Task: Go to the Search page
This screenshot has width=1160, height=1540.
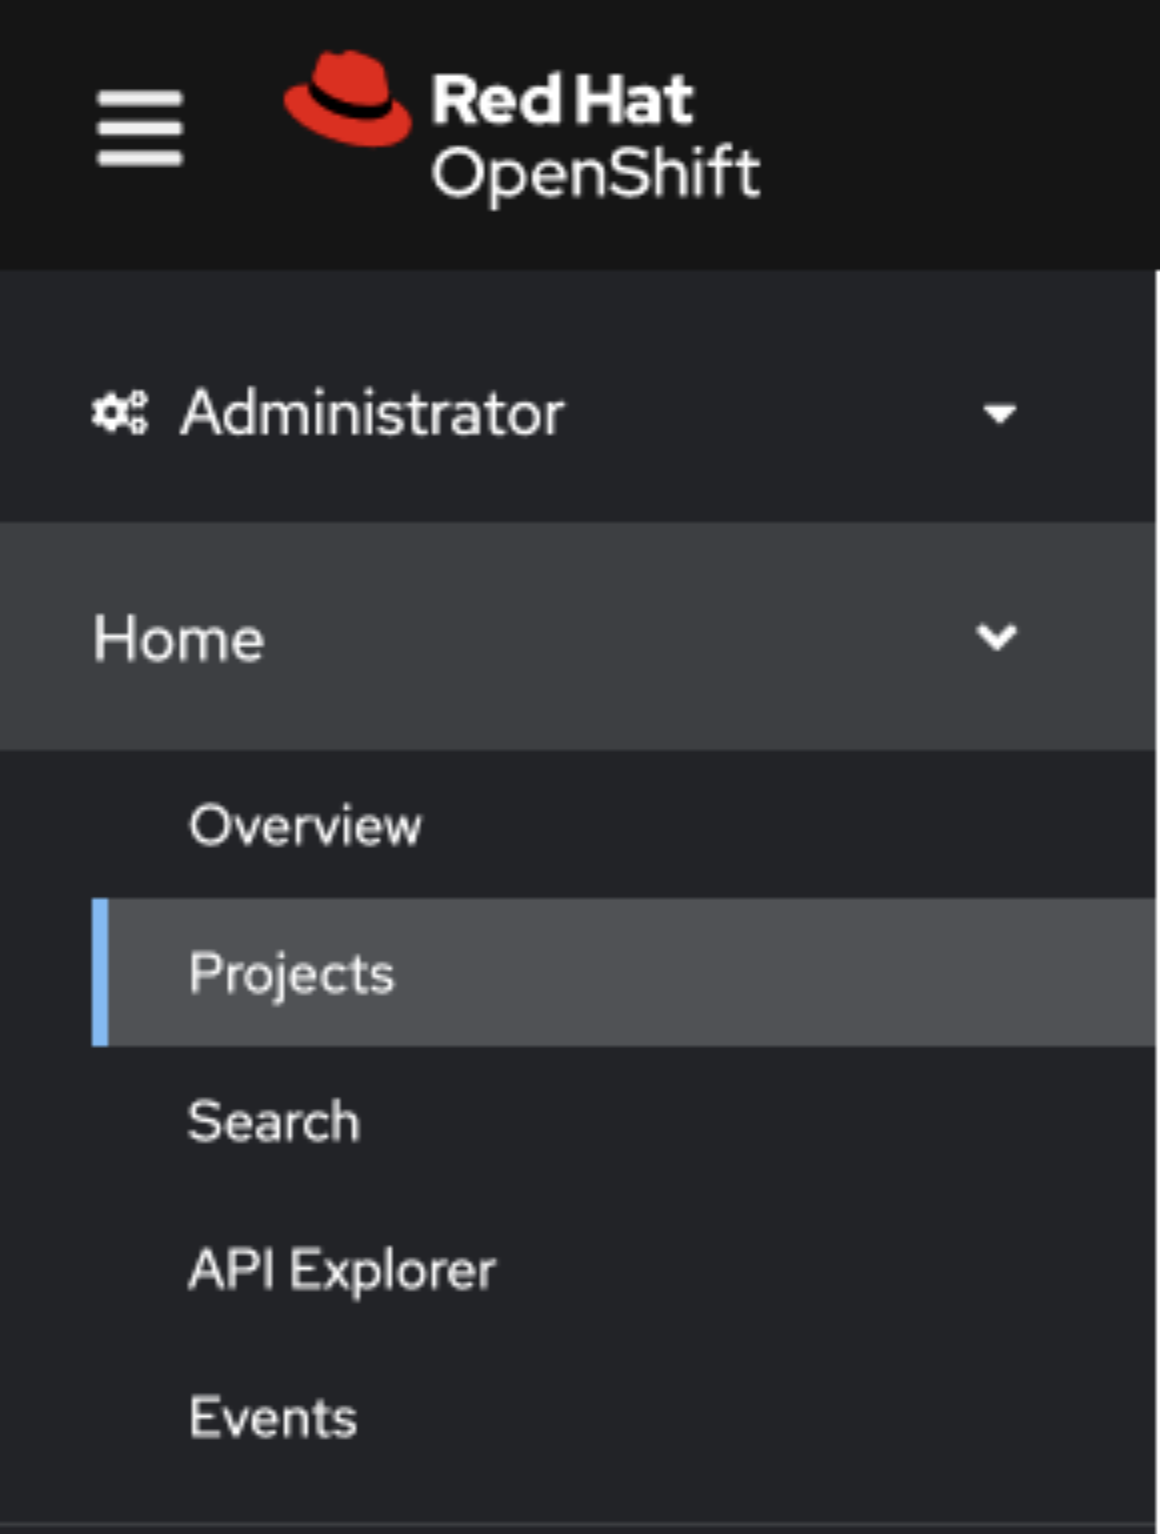Action: pos(274,1121)
